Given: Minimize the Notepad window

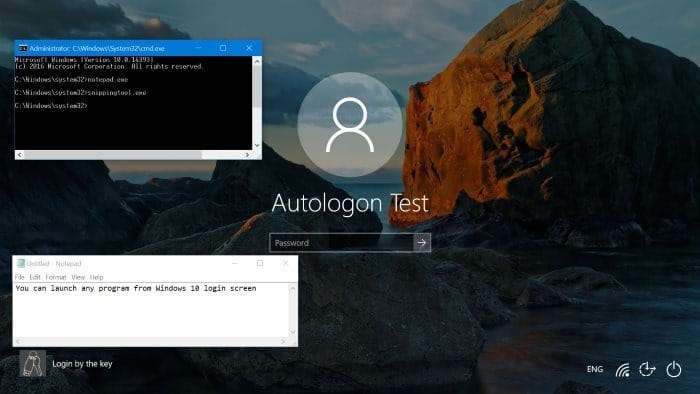Looking at the screenshot, I should point(235,263).
